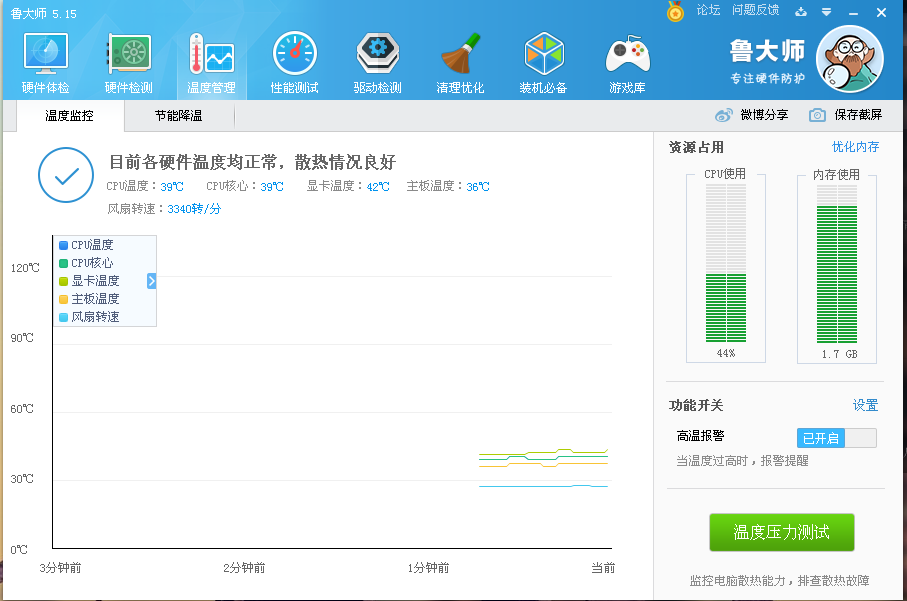Screen dimensions: 907x601
Task: Open 问题反馈 feedback link
Action: [x=755, y=10]
